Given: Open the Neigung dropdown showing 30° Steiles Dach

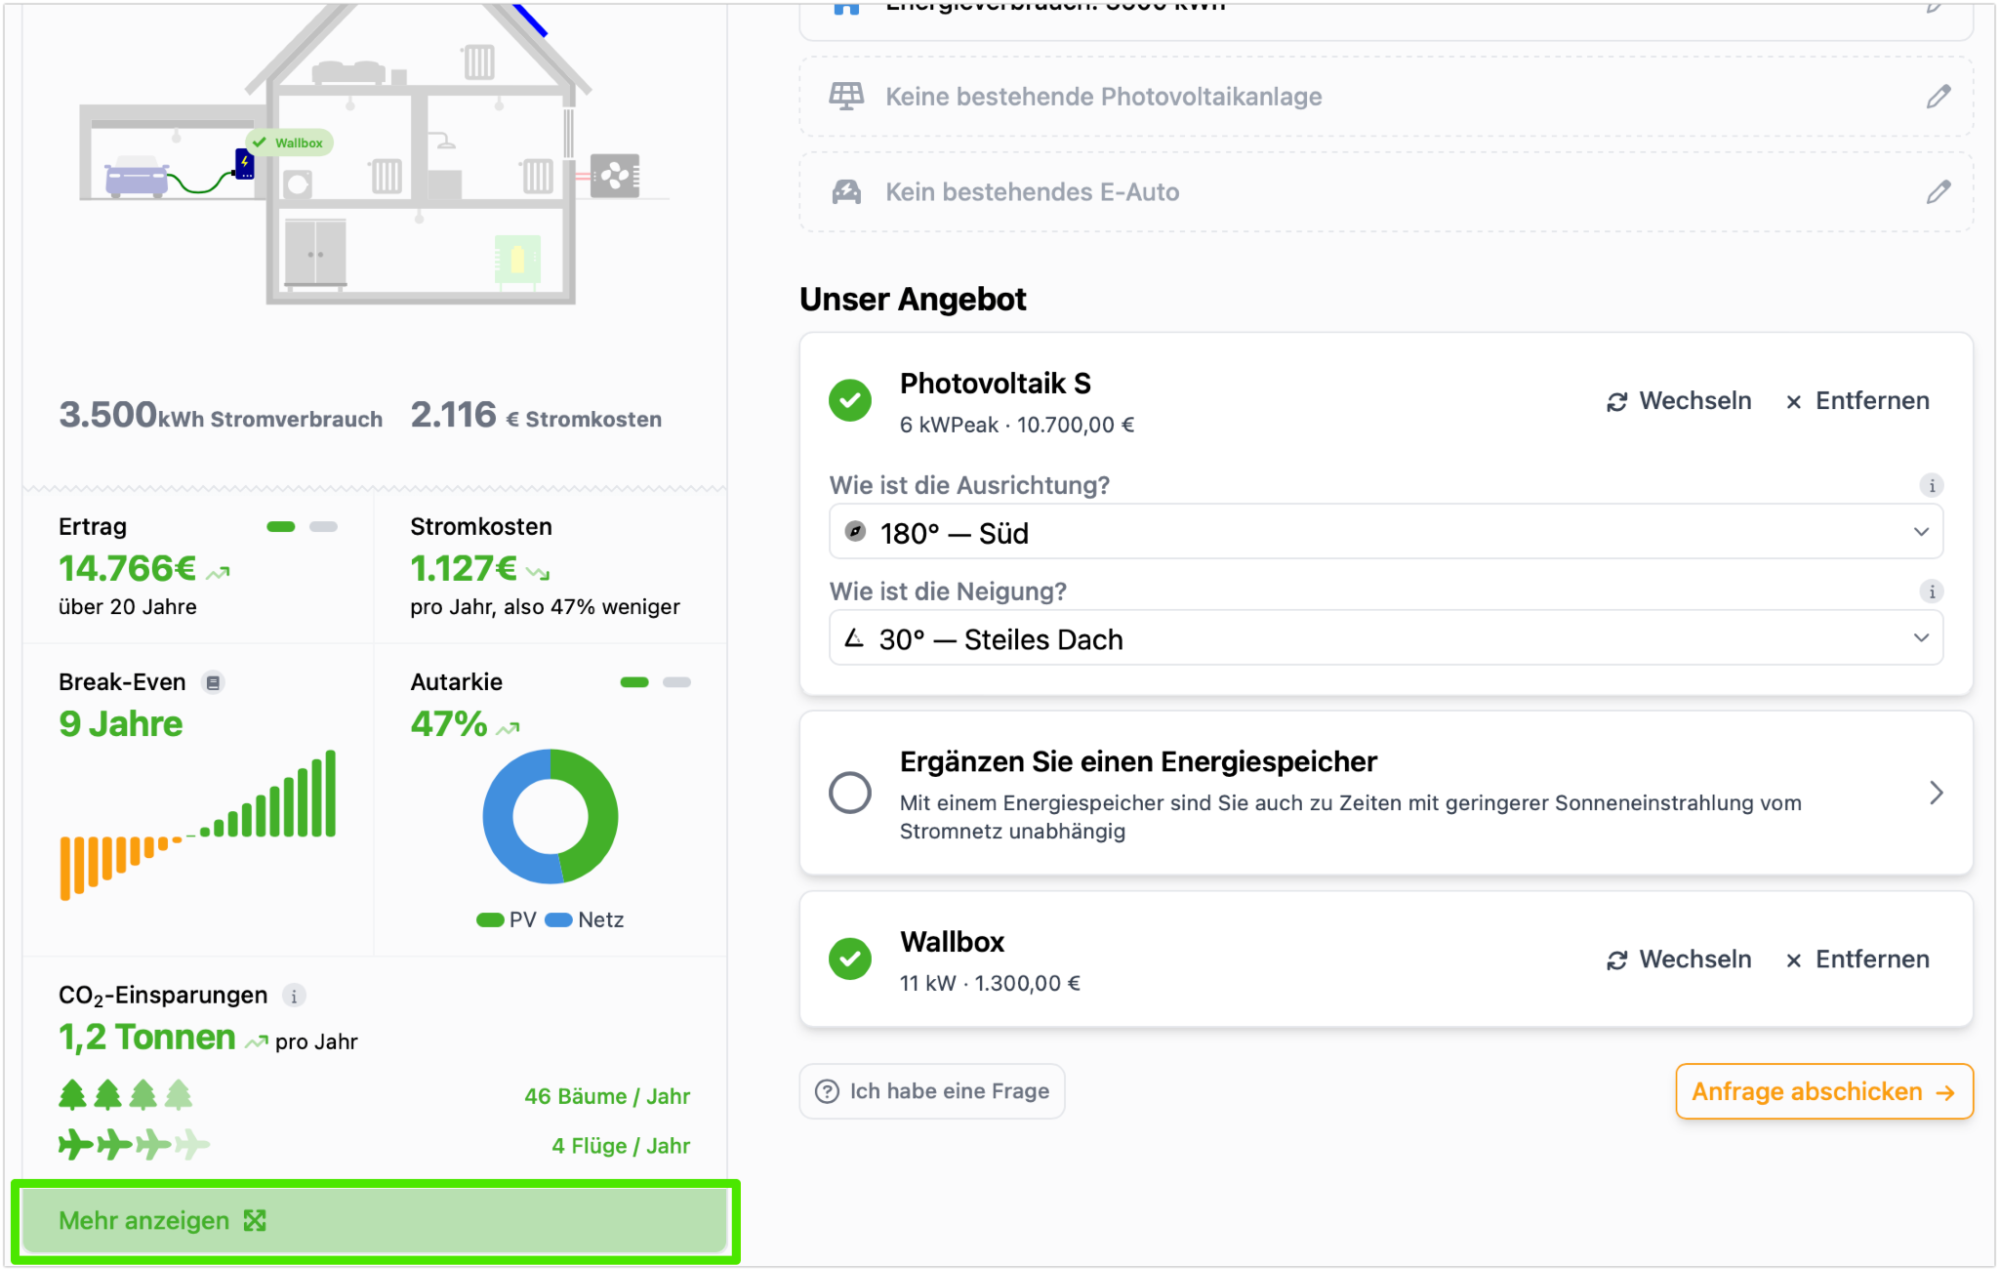Looking at the screenshot, I should [x=1385, y=639].
